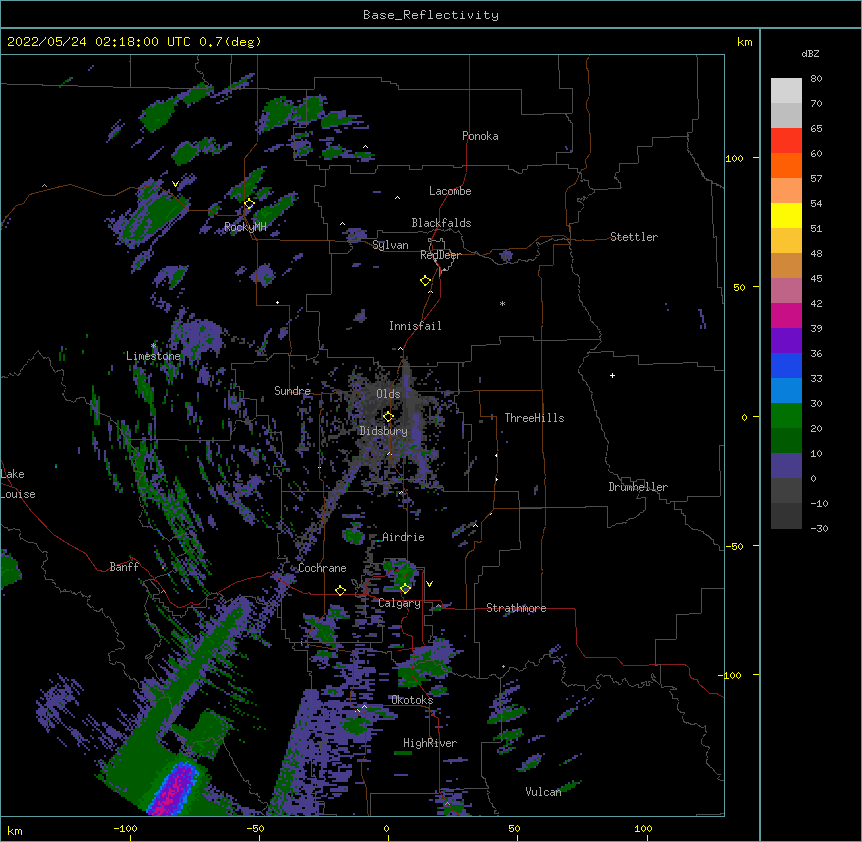This screenshot has width=862, height=842.
Task: Click the Didsbury town label
Action: click(x=383, y=431)
